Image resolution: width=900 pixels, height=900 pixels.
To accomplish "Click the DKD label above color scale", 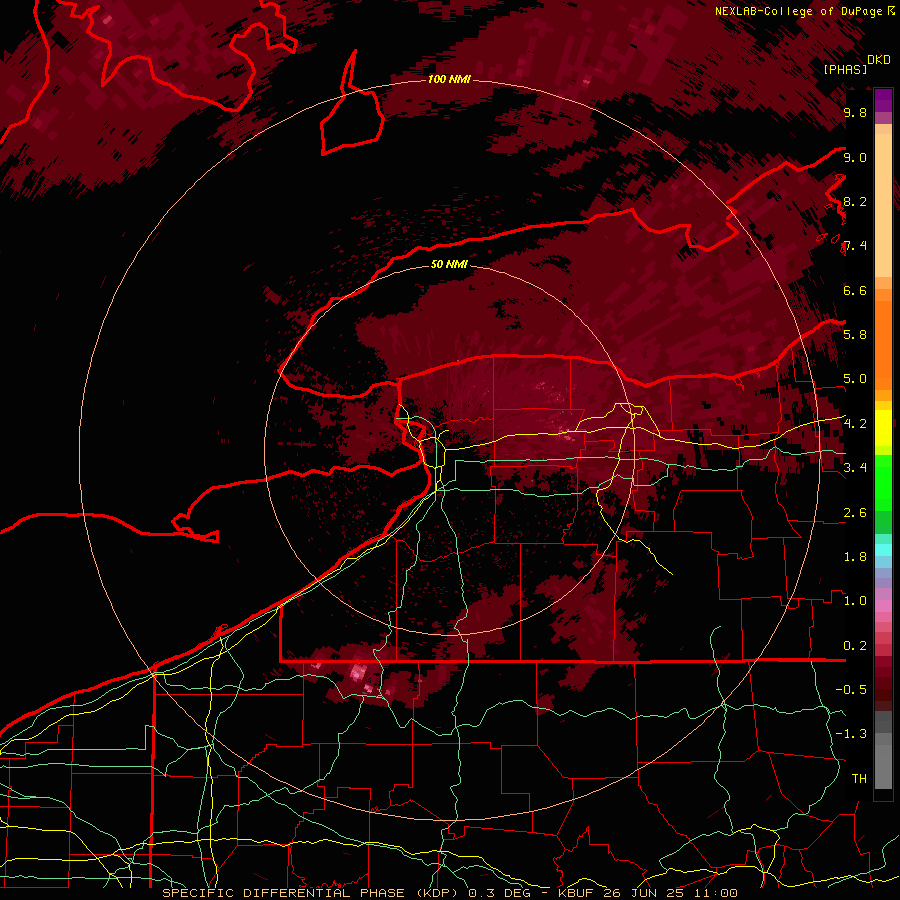I will pos(878,60).
